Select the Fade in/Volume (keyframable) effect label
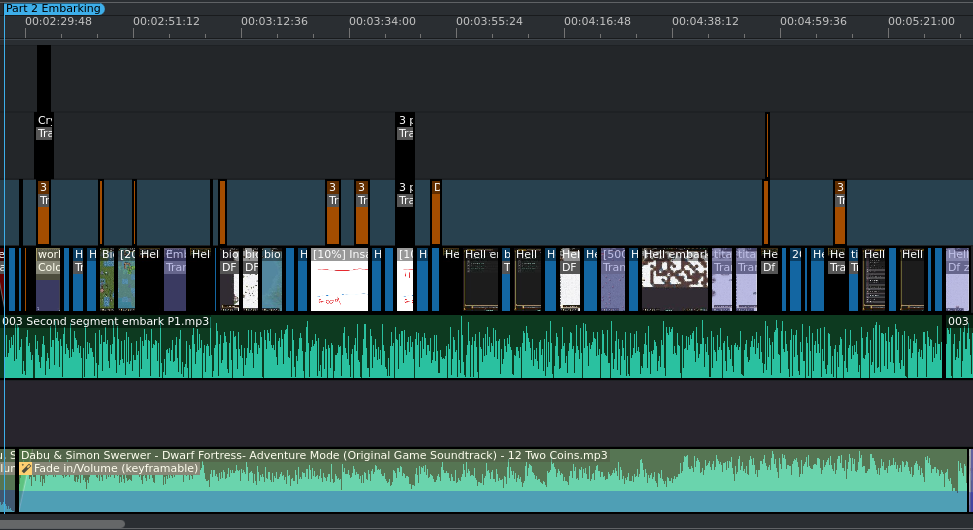Viewport: 973px width, 530px height. 116,469
